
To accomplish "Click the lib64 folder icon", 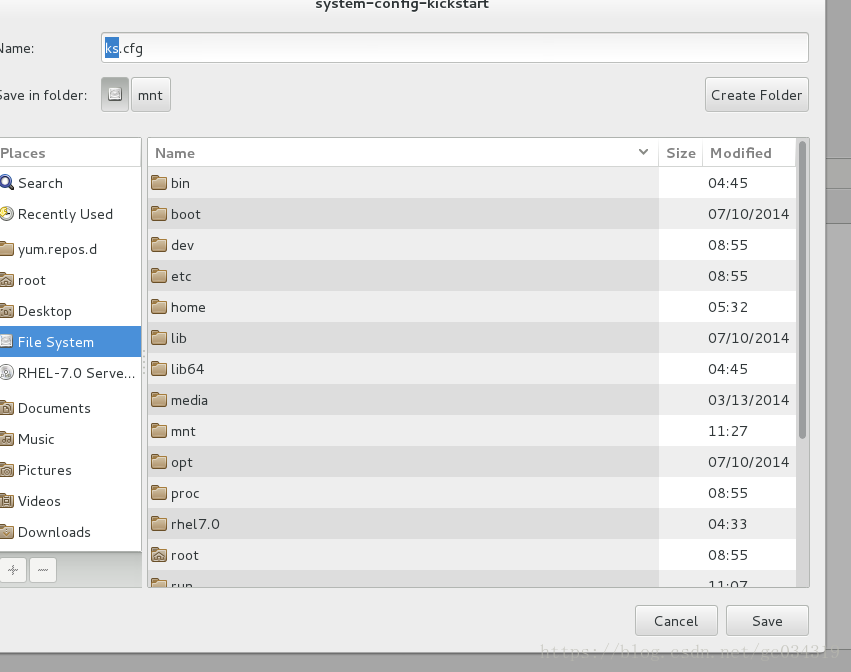I will click(x=159, y=369).
